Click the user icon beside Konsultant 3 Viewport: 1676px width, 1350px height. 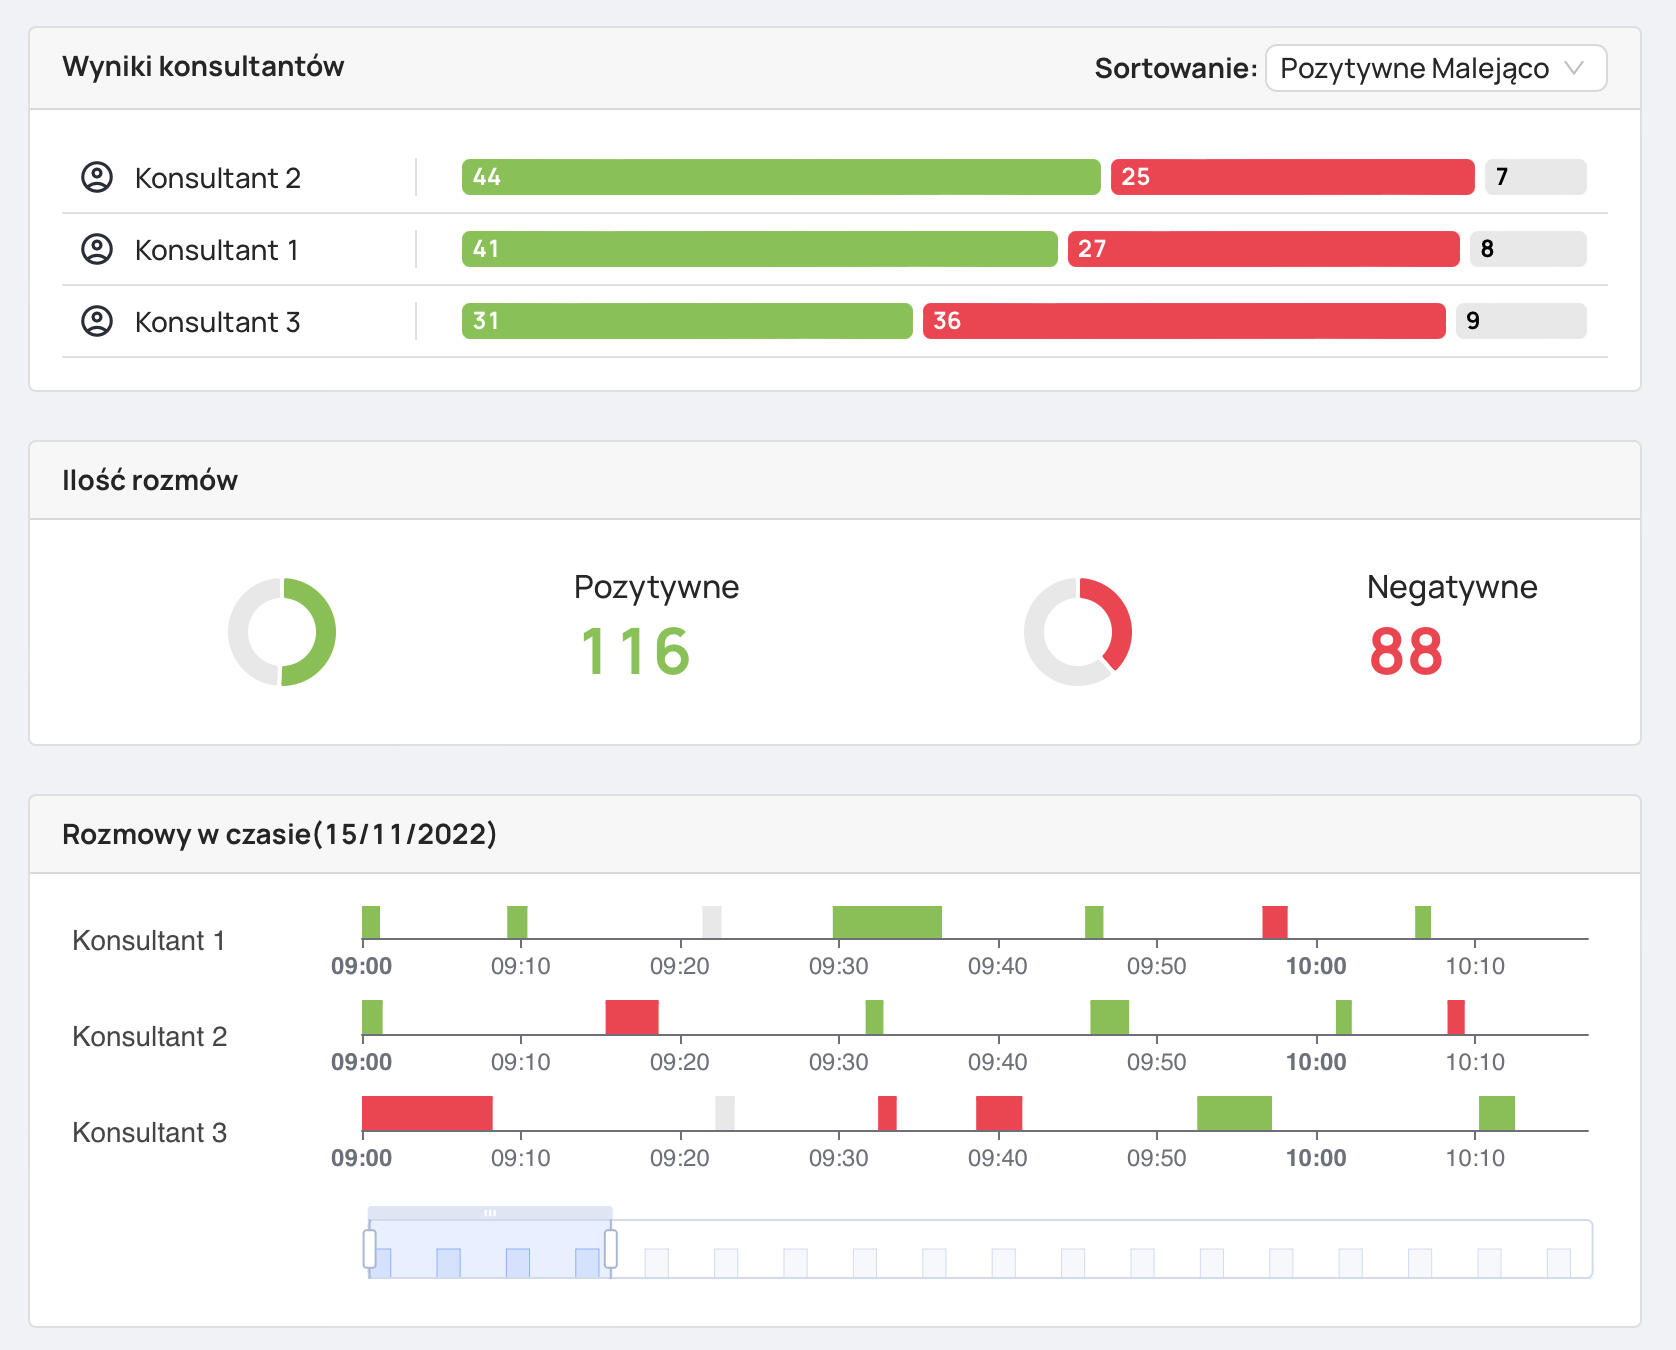(97, 321)
